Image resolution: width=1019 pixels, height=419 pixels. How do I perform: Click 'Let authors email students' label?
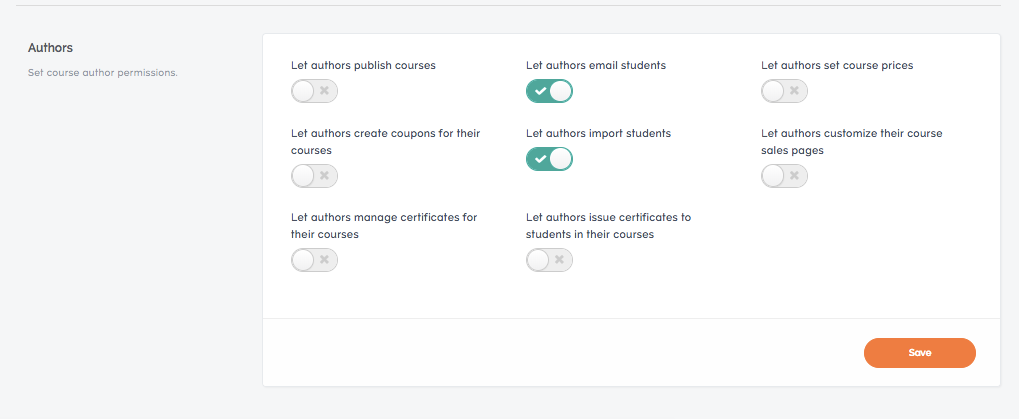click(x=596, y=66)
